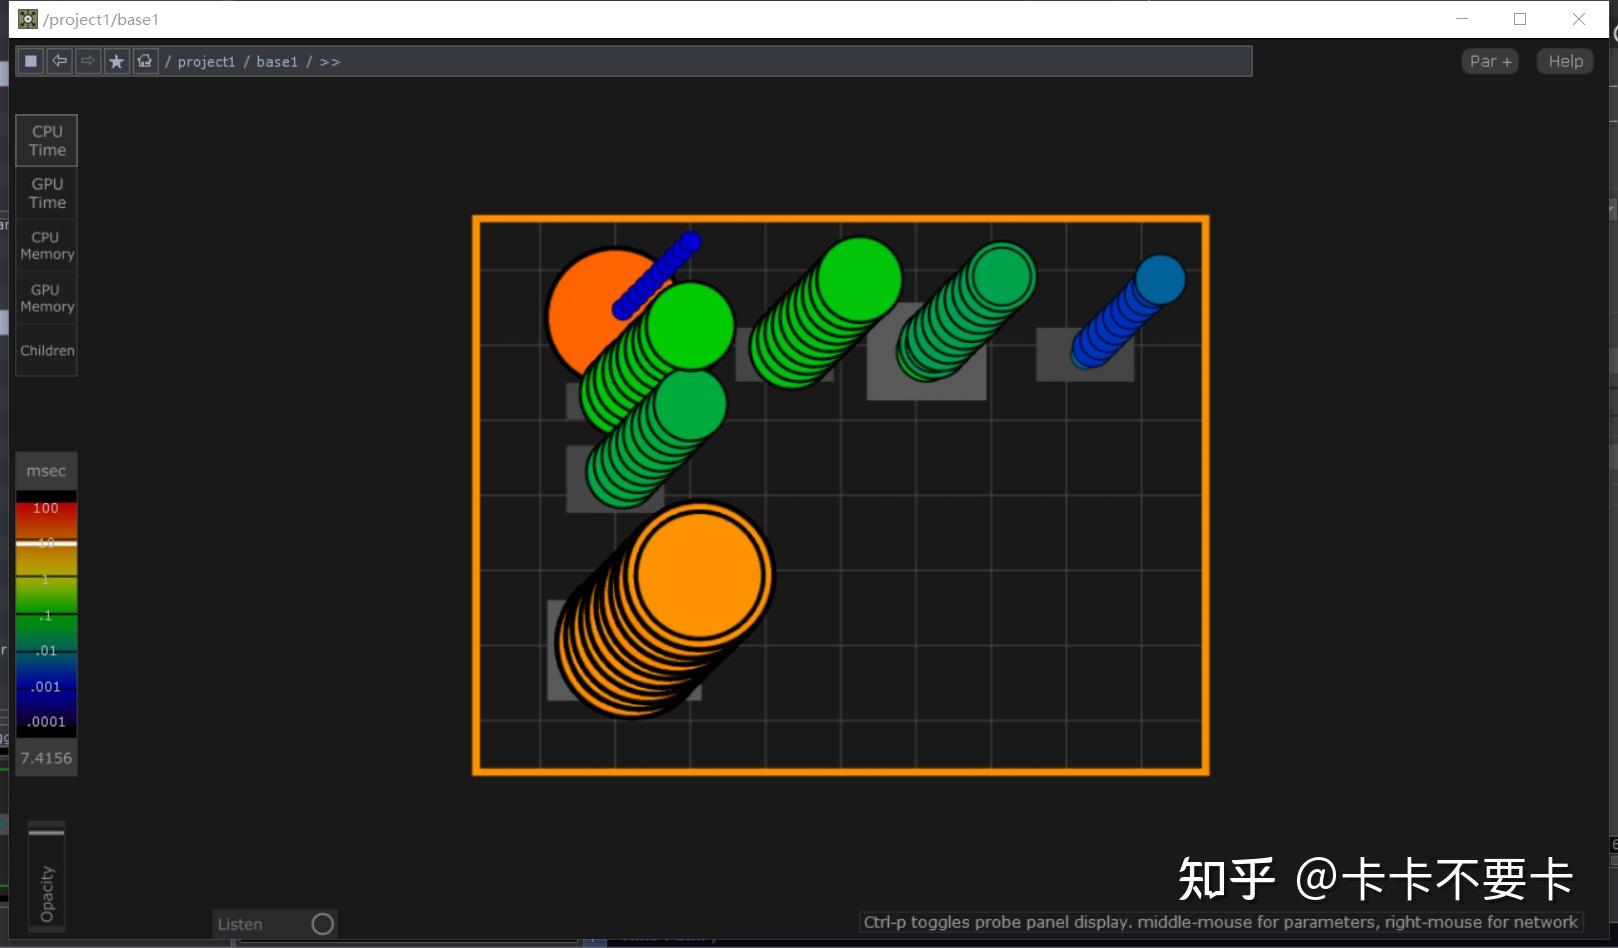Switch to GPU Memory view
The width and height of the screenshot is (1618, 948).
point(46,297)
